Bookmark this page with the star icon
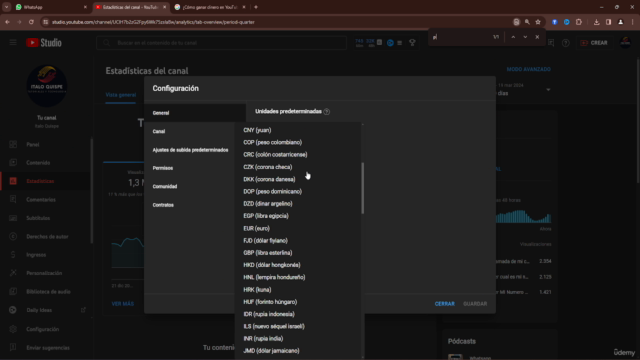The width and height of the screenshot is (640, 360). pos(538,22)
